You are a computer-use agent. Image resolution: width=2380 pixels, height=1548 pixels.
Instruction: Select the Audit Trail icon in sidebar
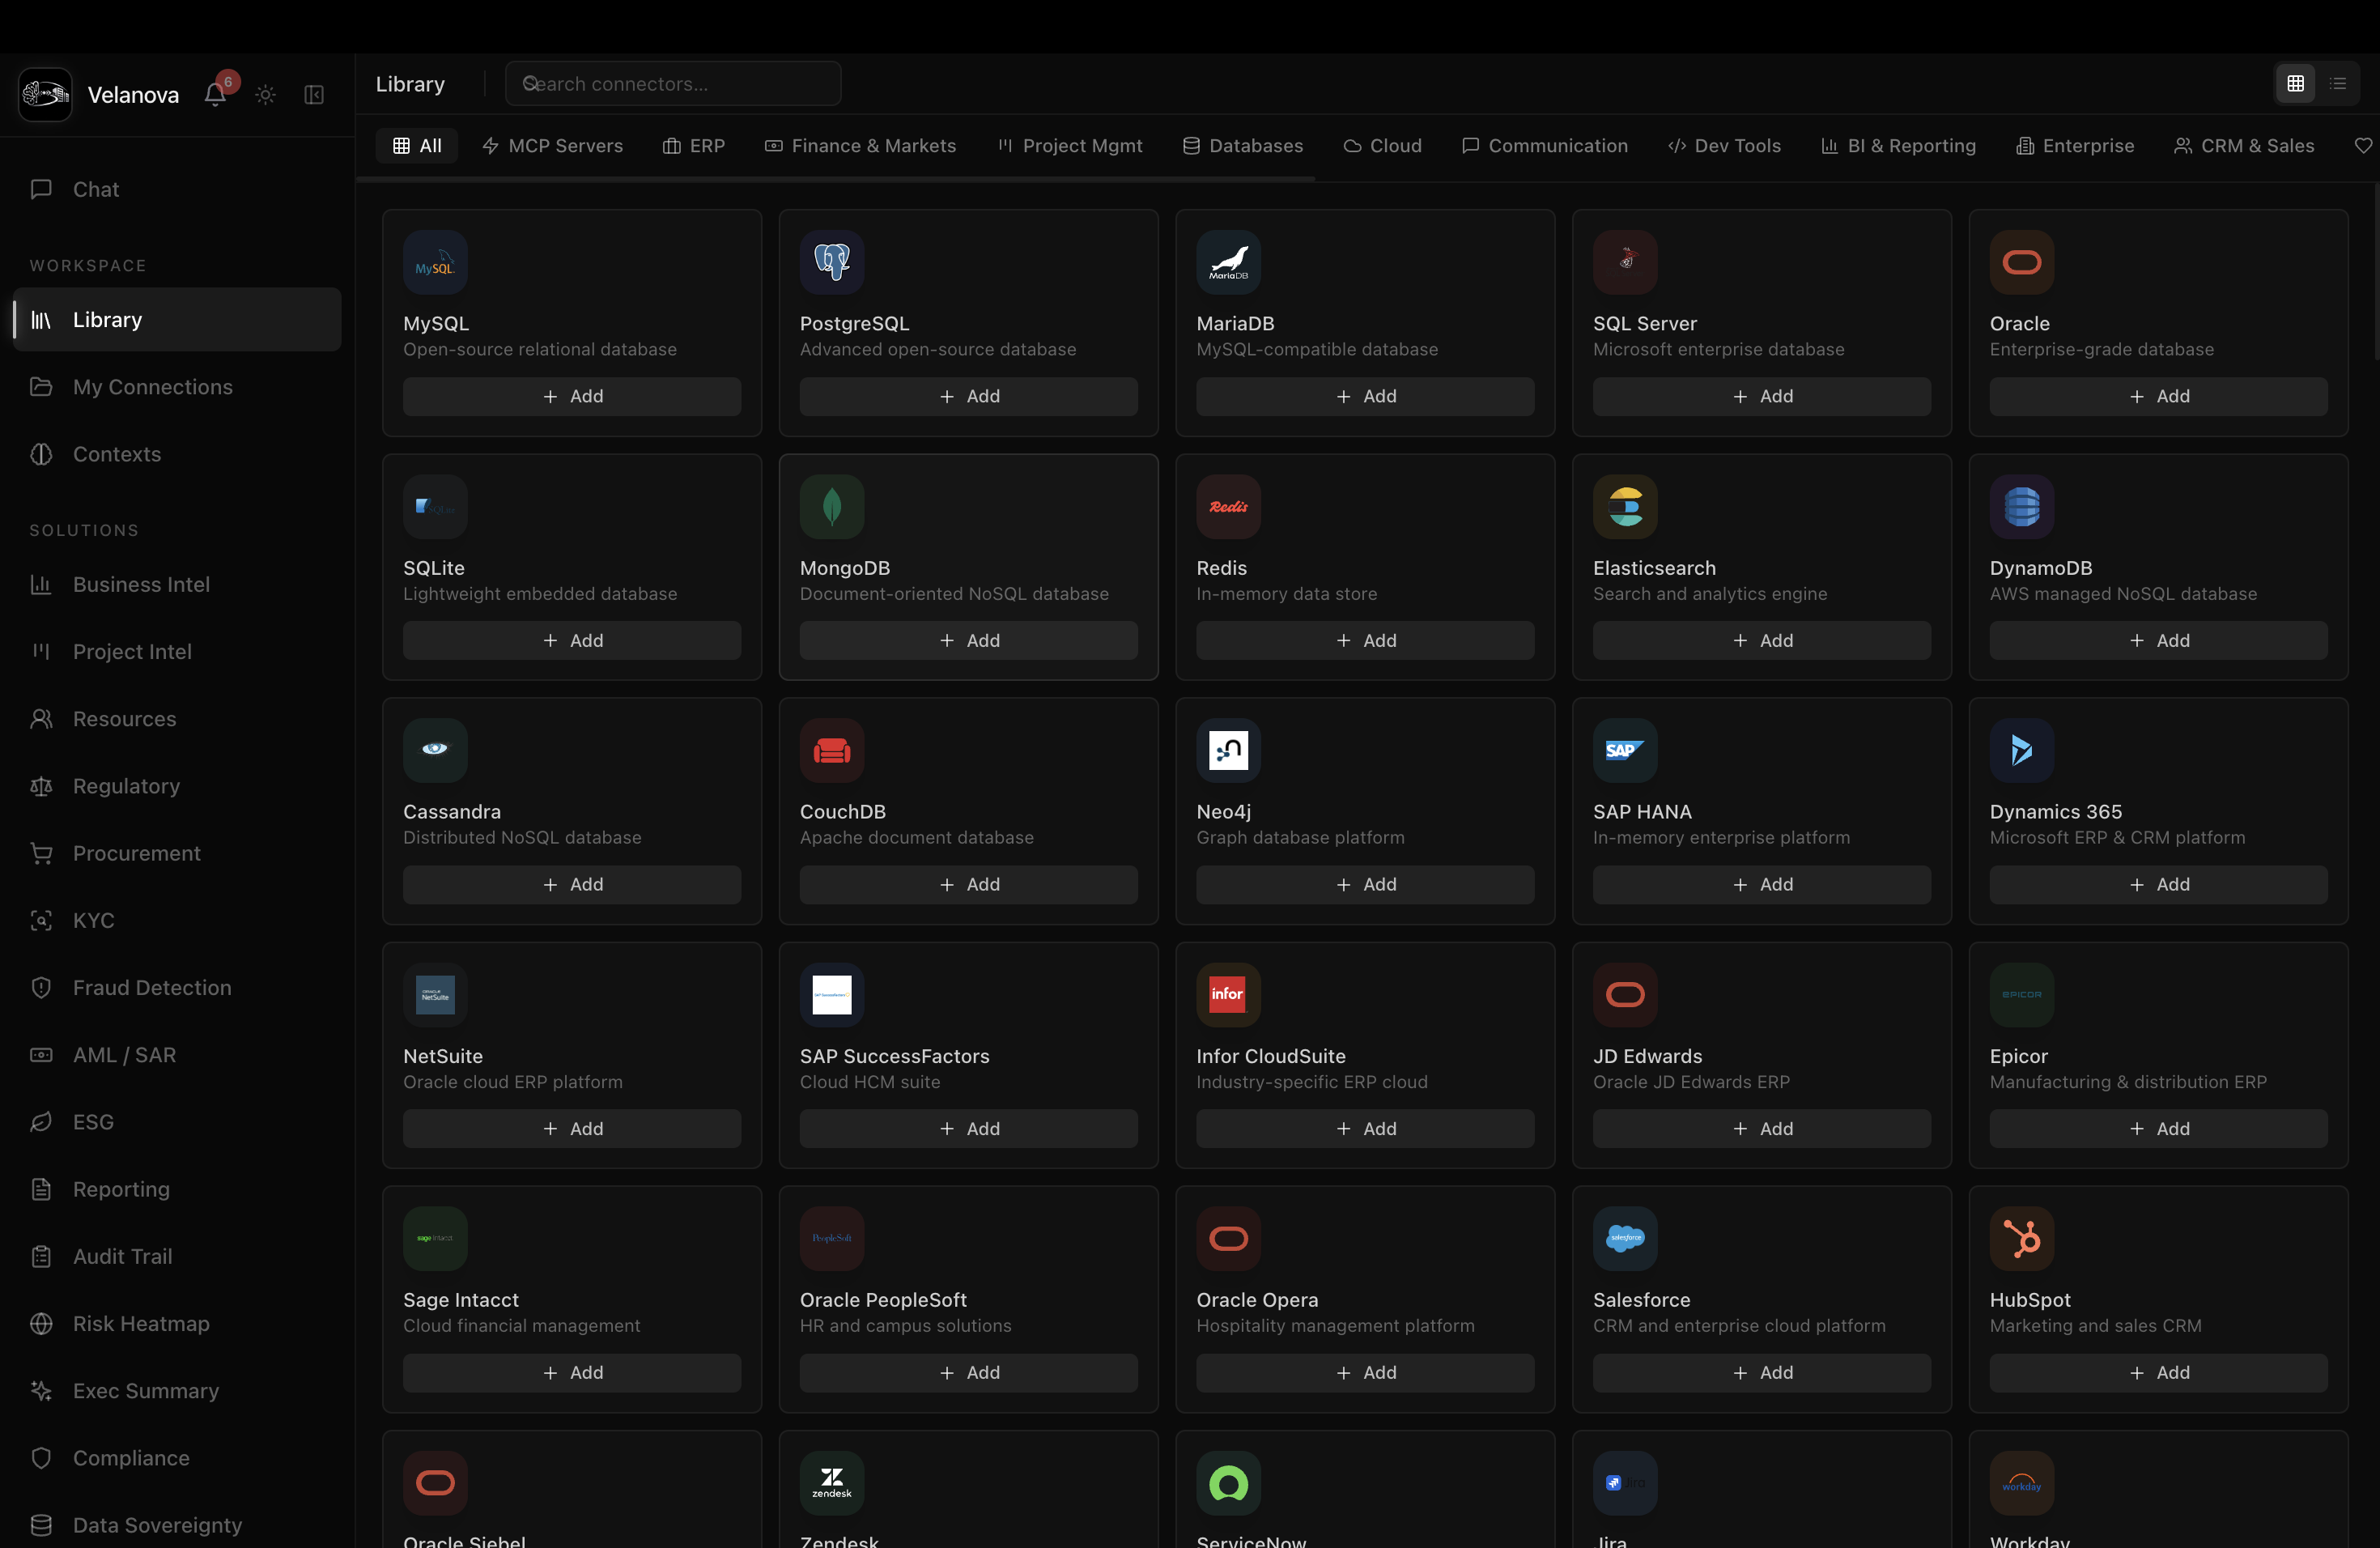click(x=40, y=1256)
